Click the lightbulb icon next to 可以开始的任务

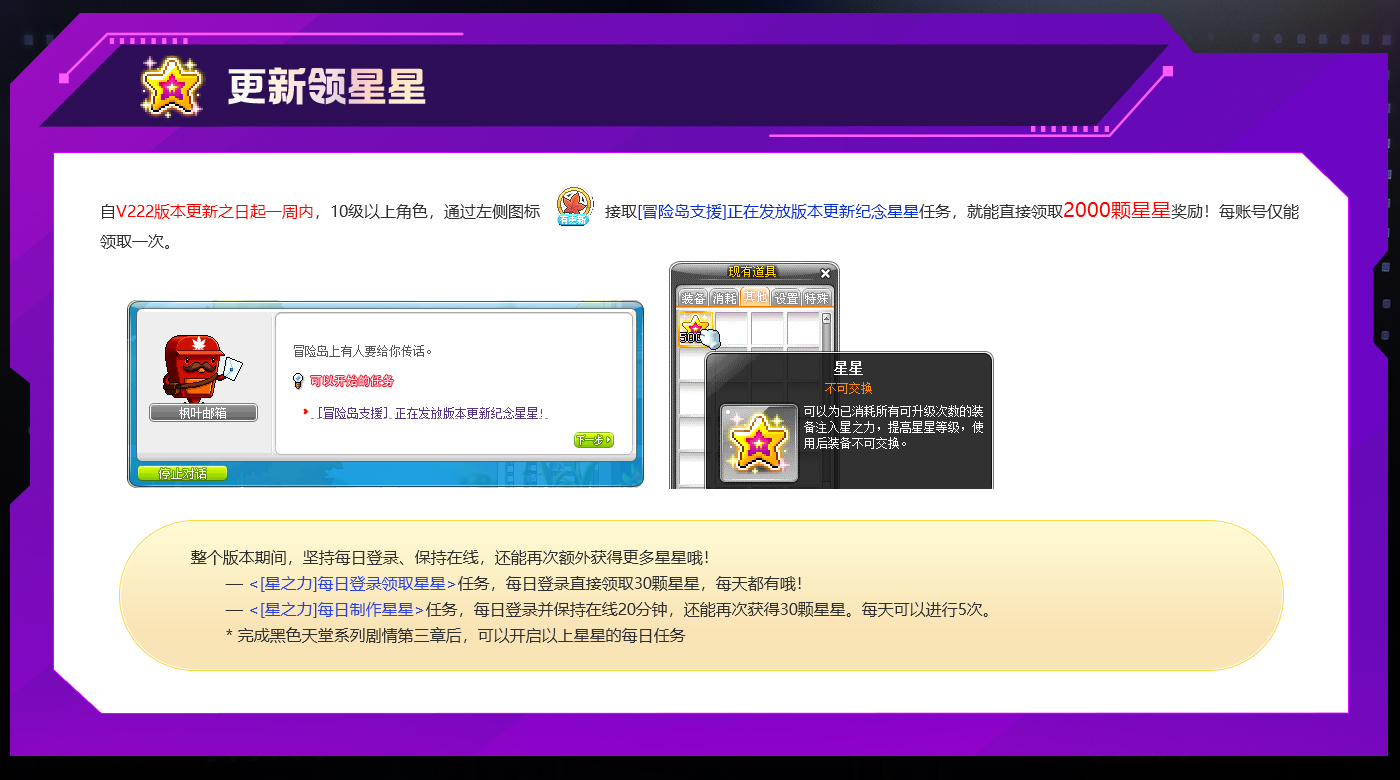click(297, 381)
